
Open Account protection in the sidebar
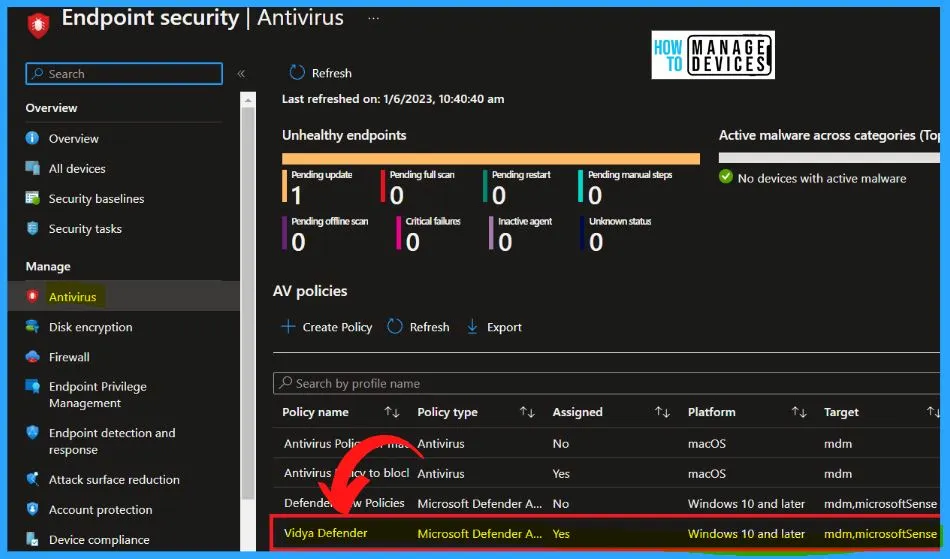pos(101,510)
